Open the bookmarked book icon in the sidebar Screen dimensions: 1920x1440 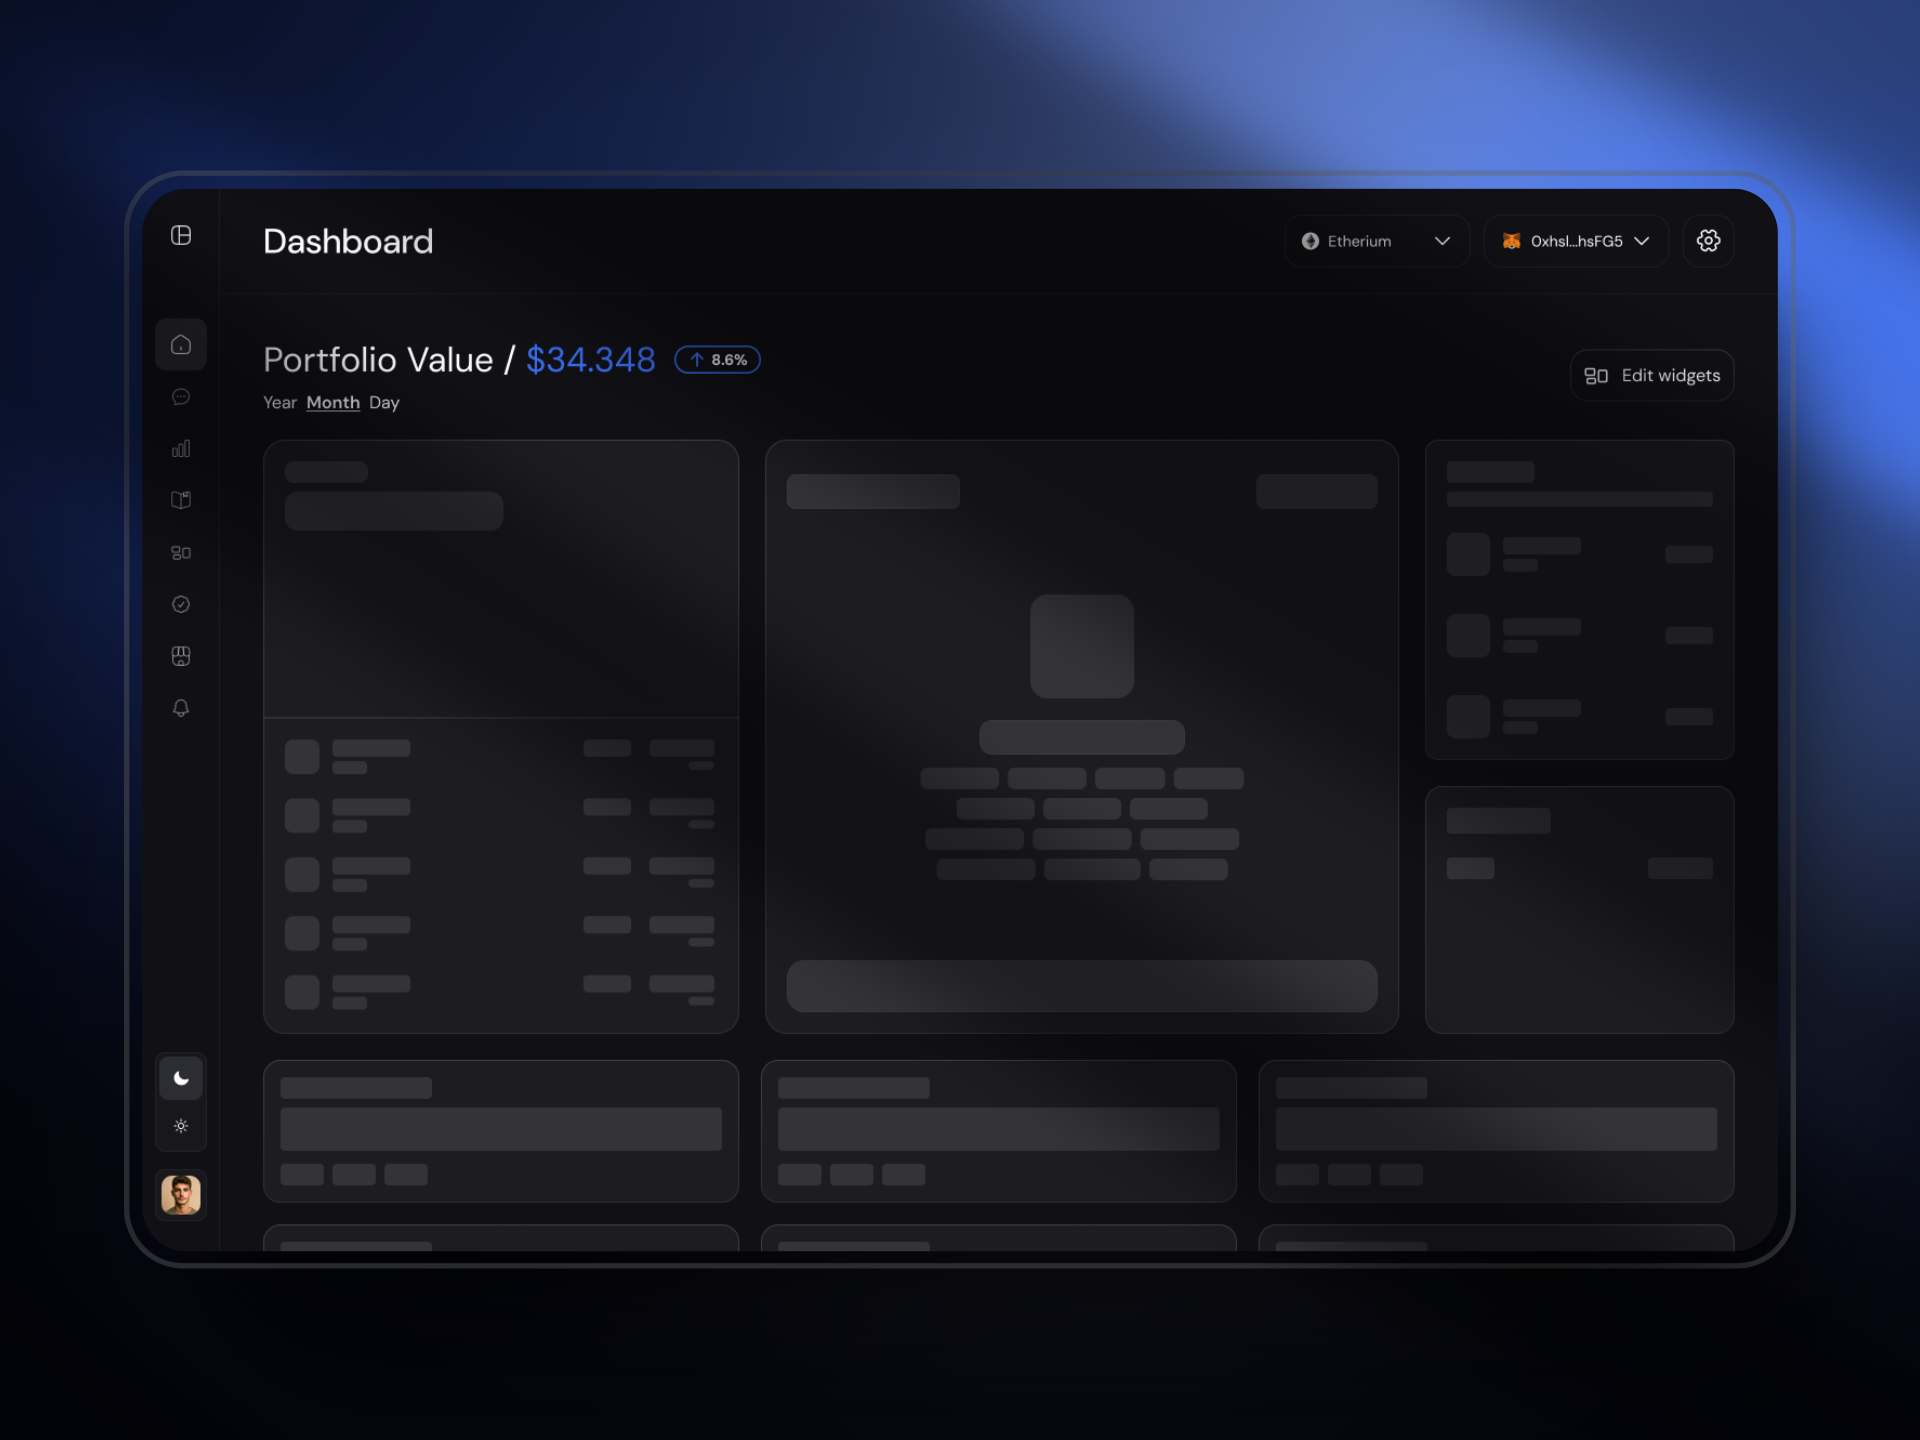point(181,500)
